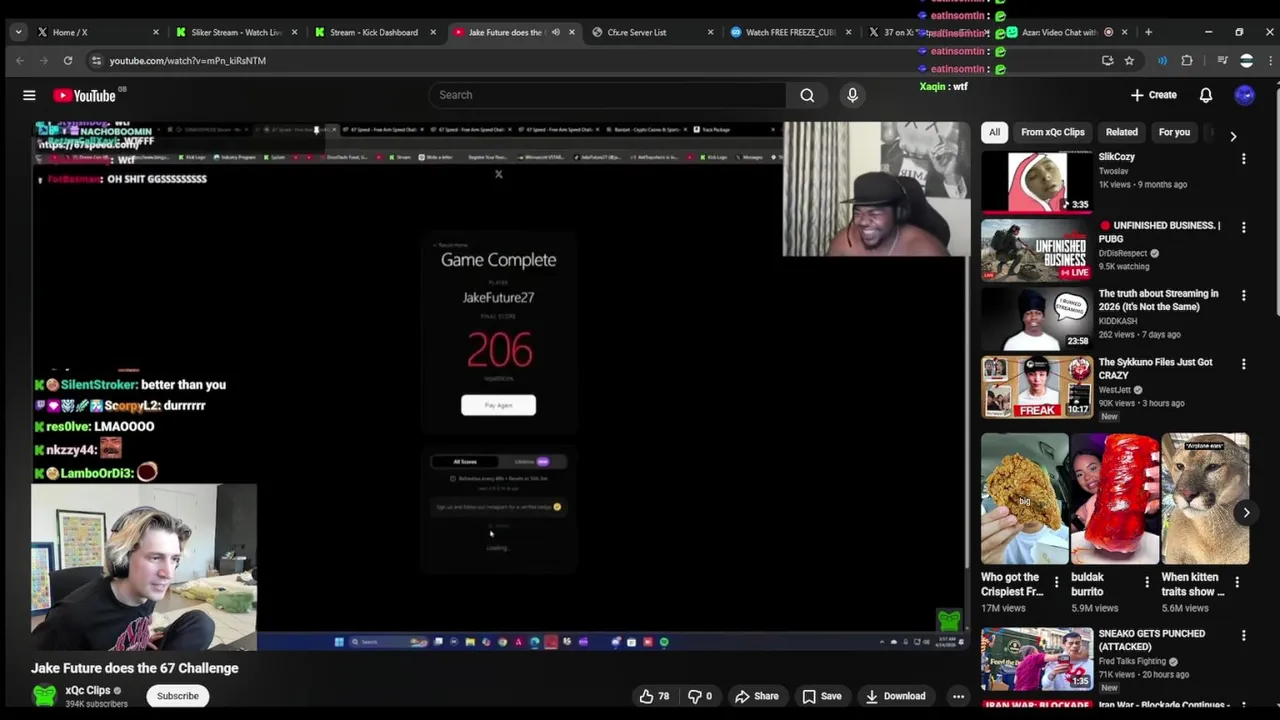The height and width of the screenshot is (720, 1280).
Task: Close the Stream - Kick Dashboard tab
Action: (x=432, y=32)
